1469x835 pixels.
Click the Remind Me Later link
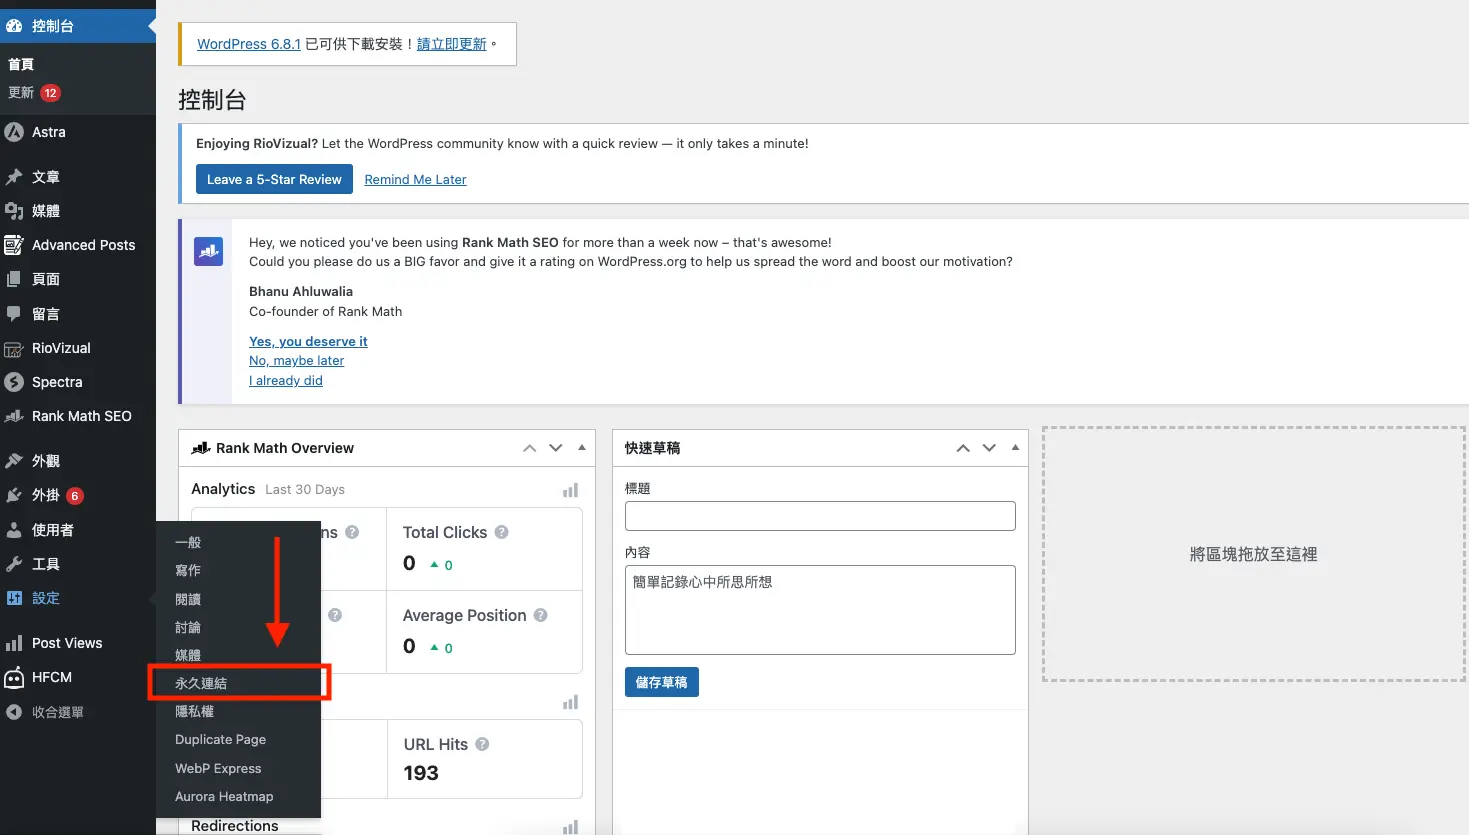(x=415, y=180)
